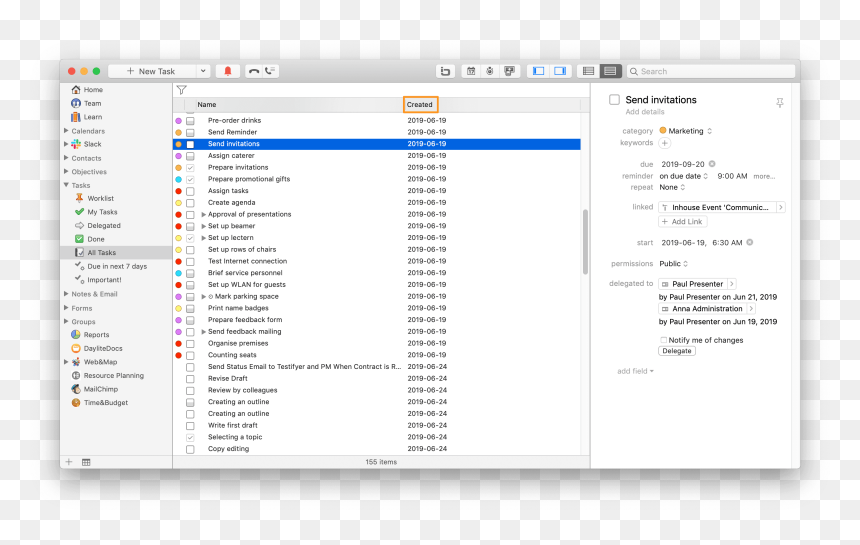Open the Marketing category dropdown
Image resolution: width=860 pixels, height=545 pixels.
[x=686, y=130]
